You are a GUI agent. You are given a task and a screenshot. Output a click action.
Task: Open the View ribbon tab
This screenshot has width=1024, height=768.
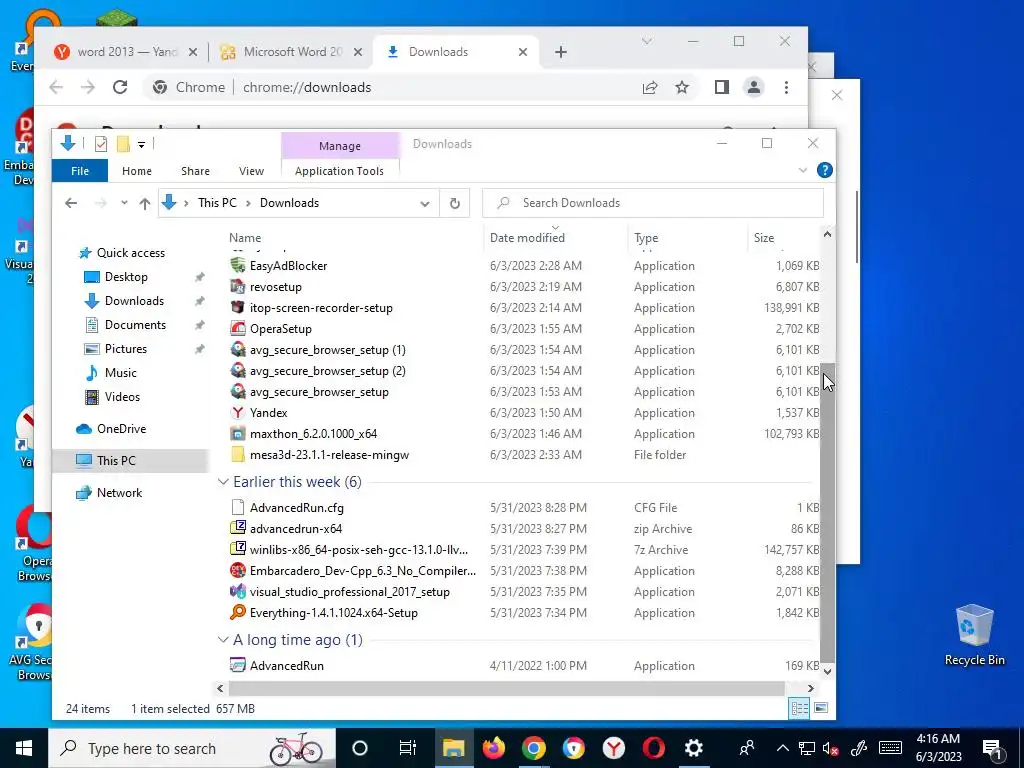[x=251, y=170]
